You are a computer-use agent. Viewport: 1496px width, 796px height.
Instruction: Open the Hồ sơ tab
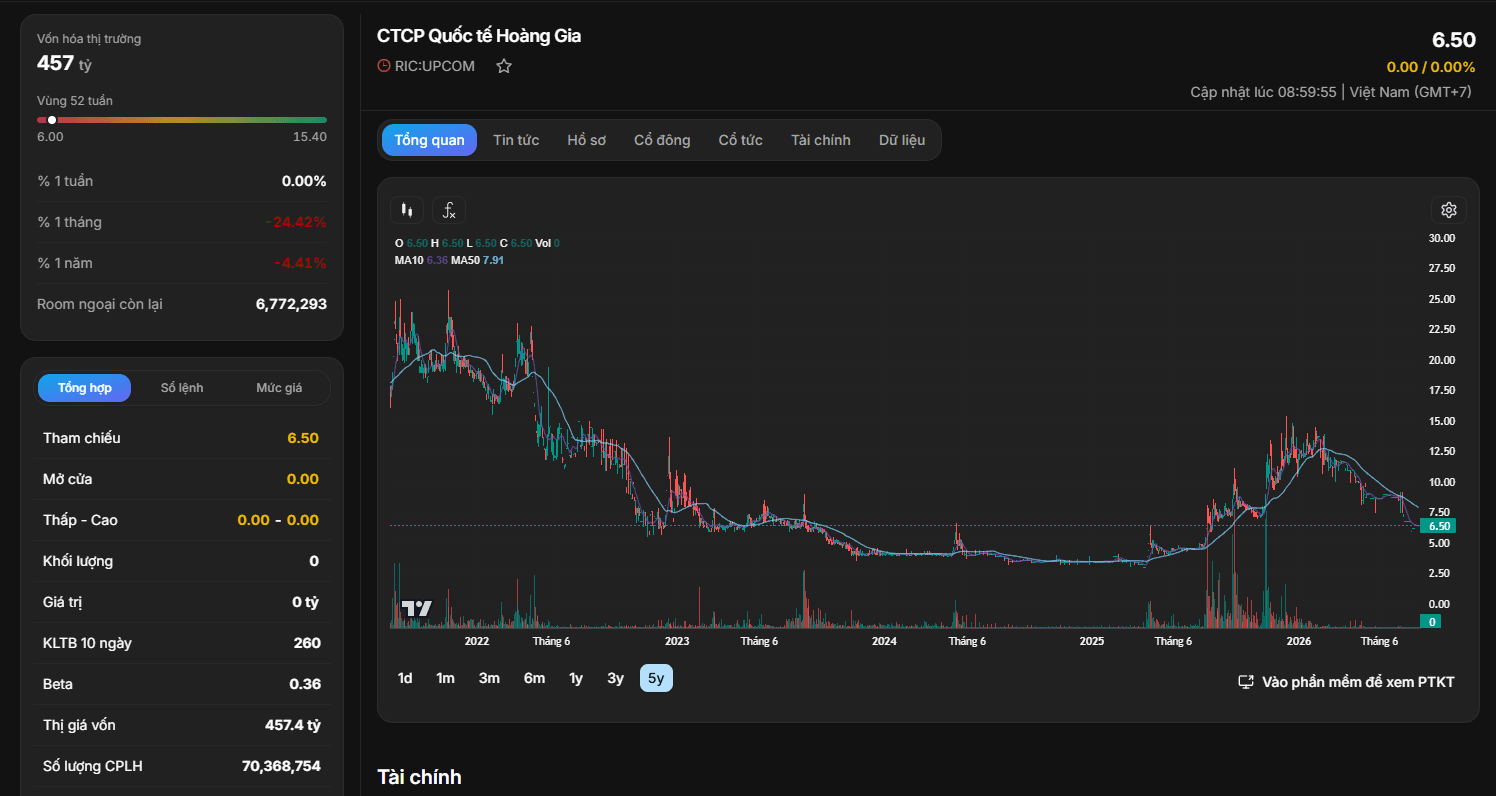tap(587, 140)
